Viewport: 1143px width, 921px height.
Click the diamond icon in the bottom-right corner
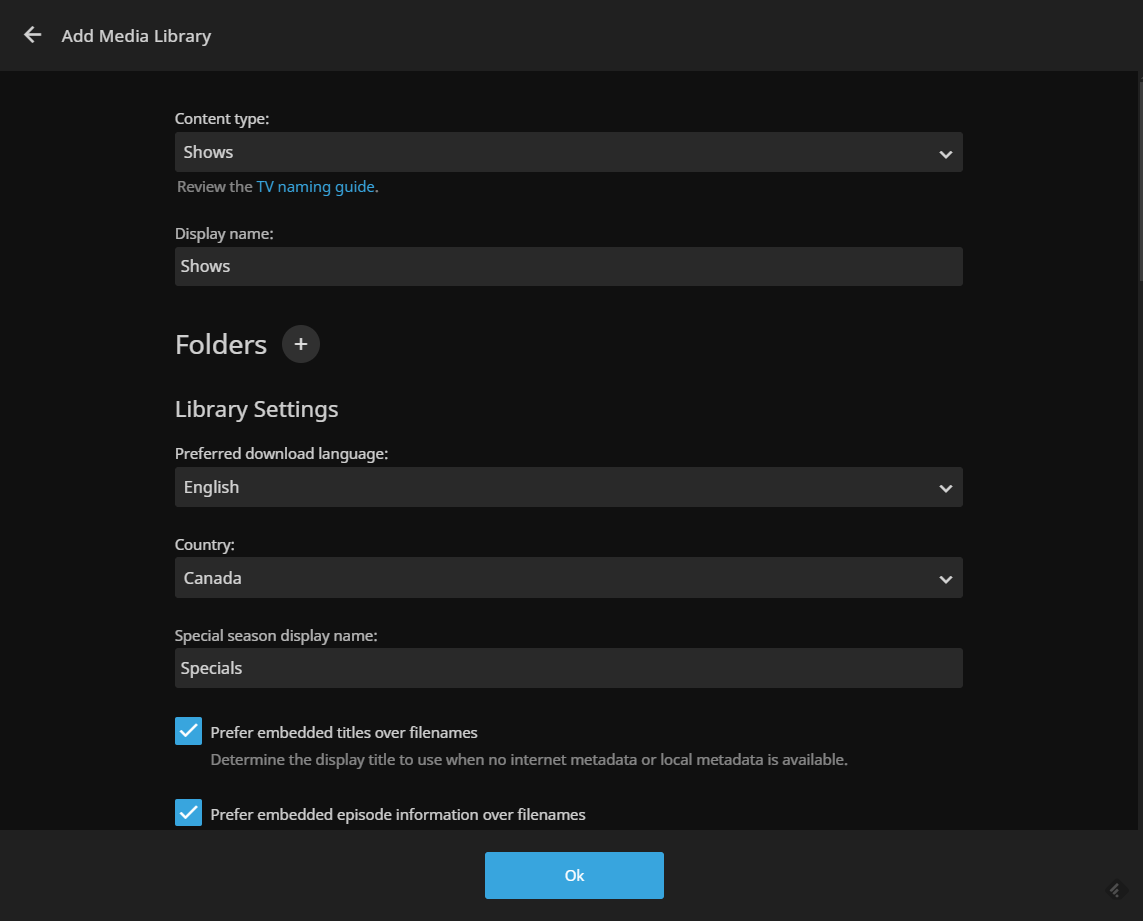click(x=1117, y=889)
